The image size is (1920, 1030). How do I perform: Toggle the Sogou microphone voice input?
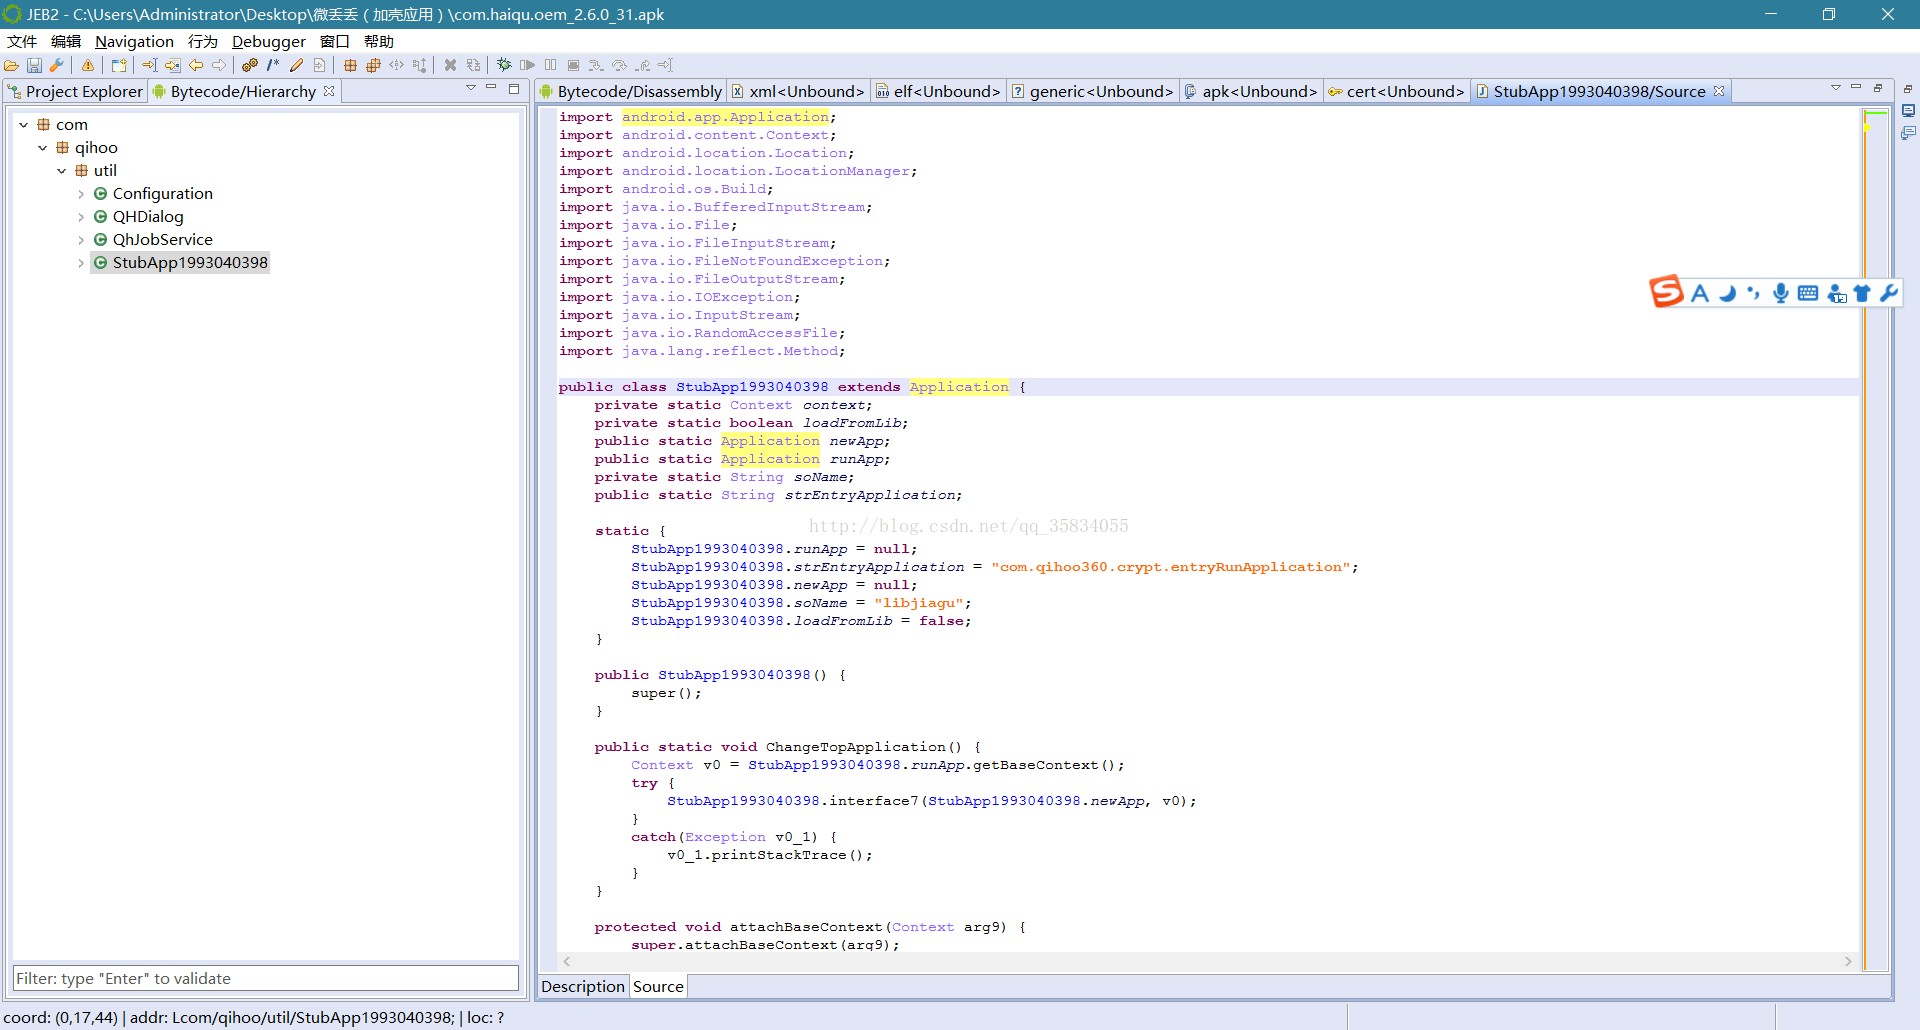tap(1780, 293)
